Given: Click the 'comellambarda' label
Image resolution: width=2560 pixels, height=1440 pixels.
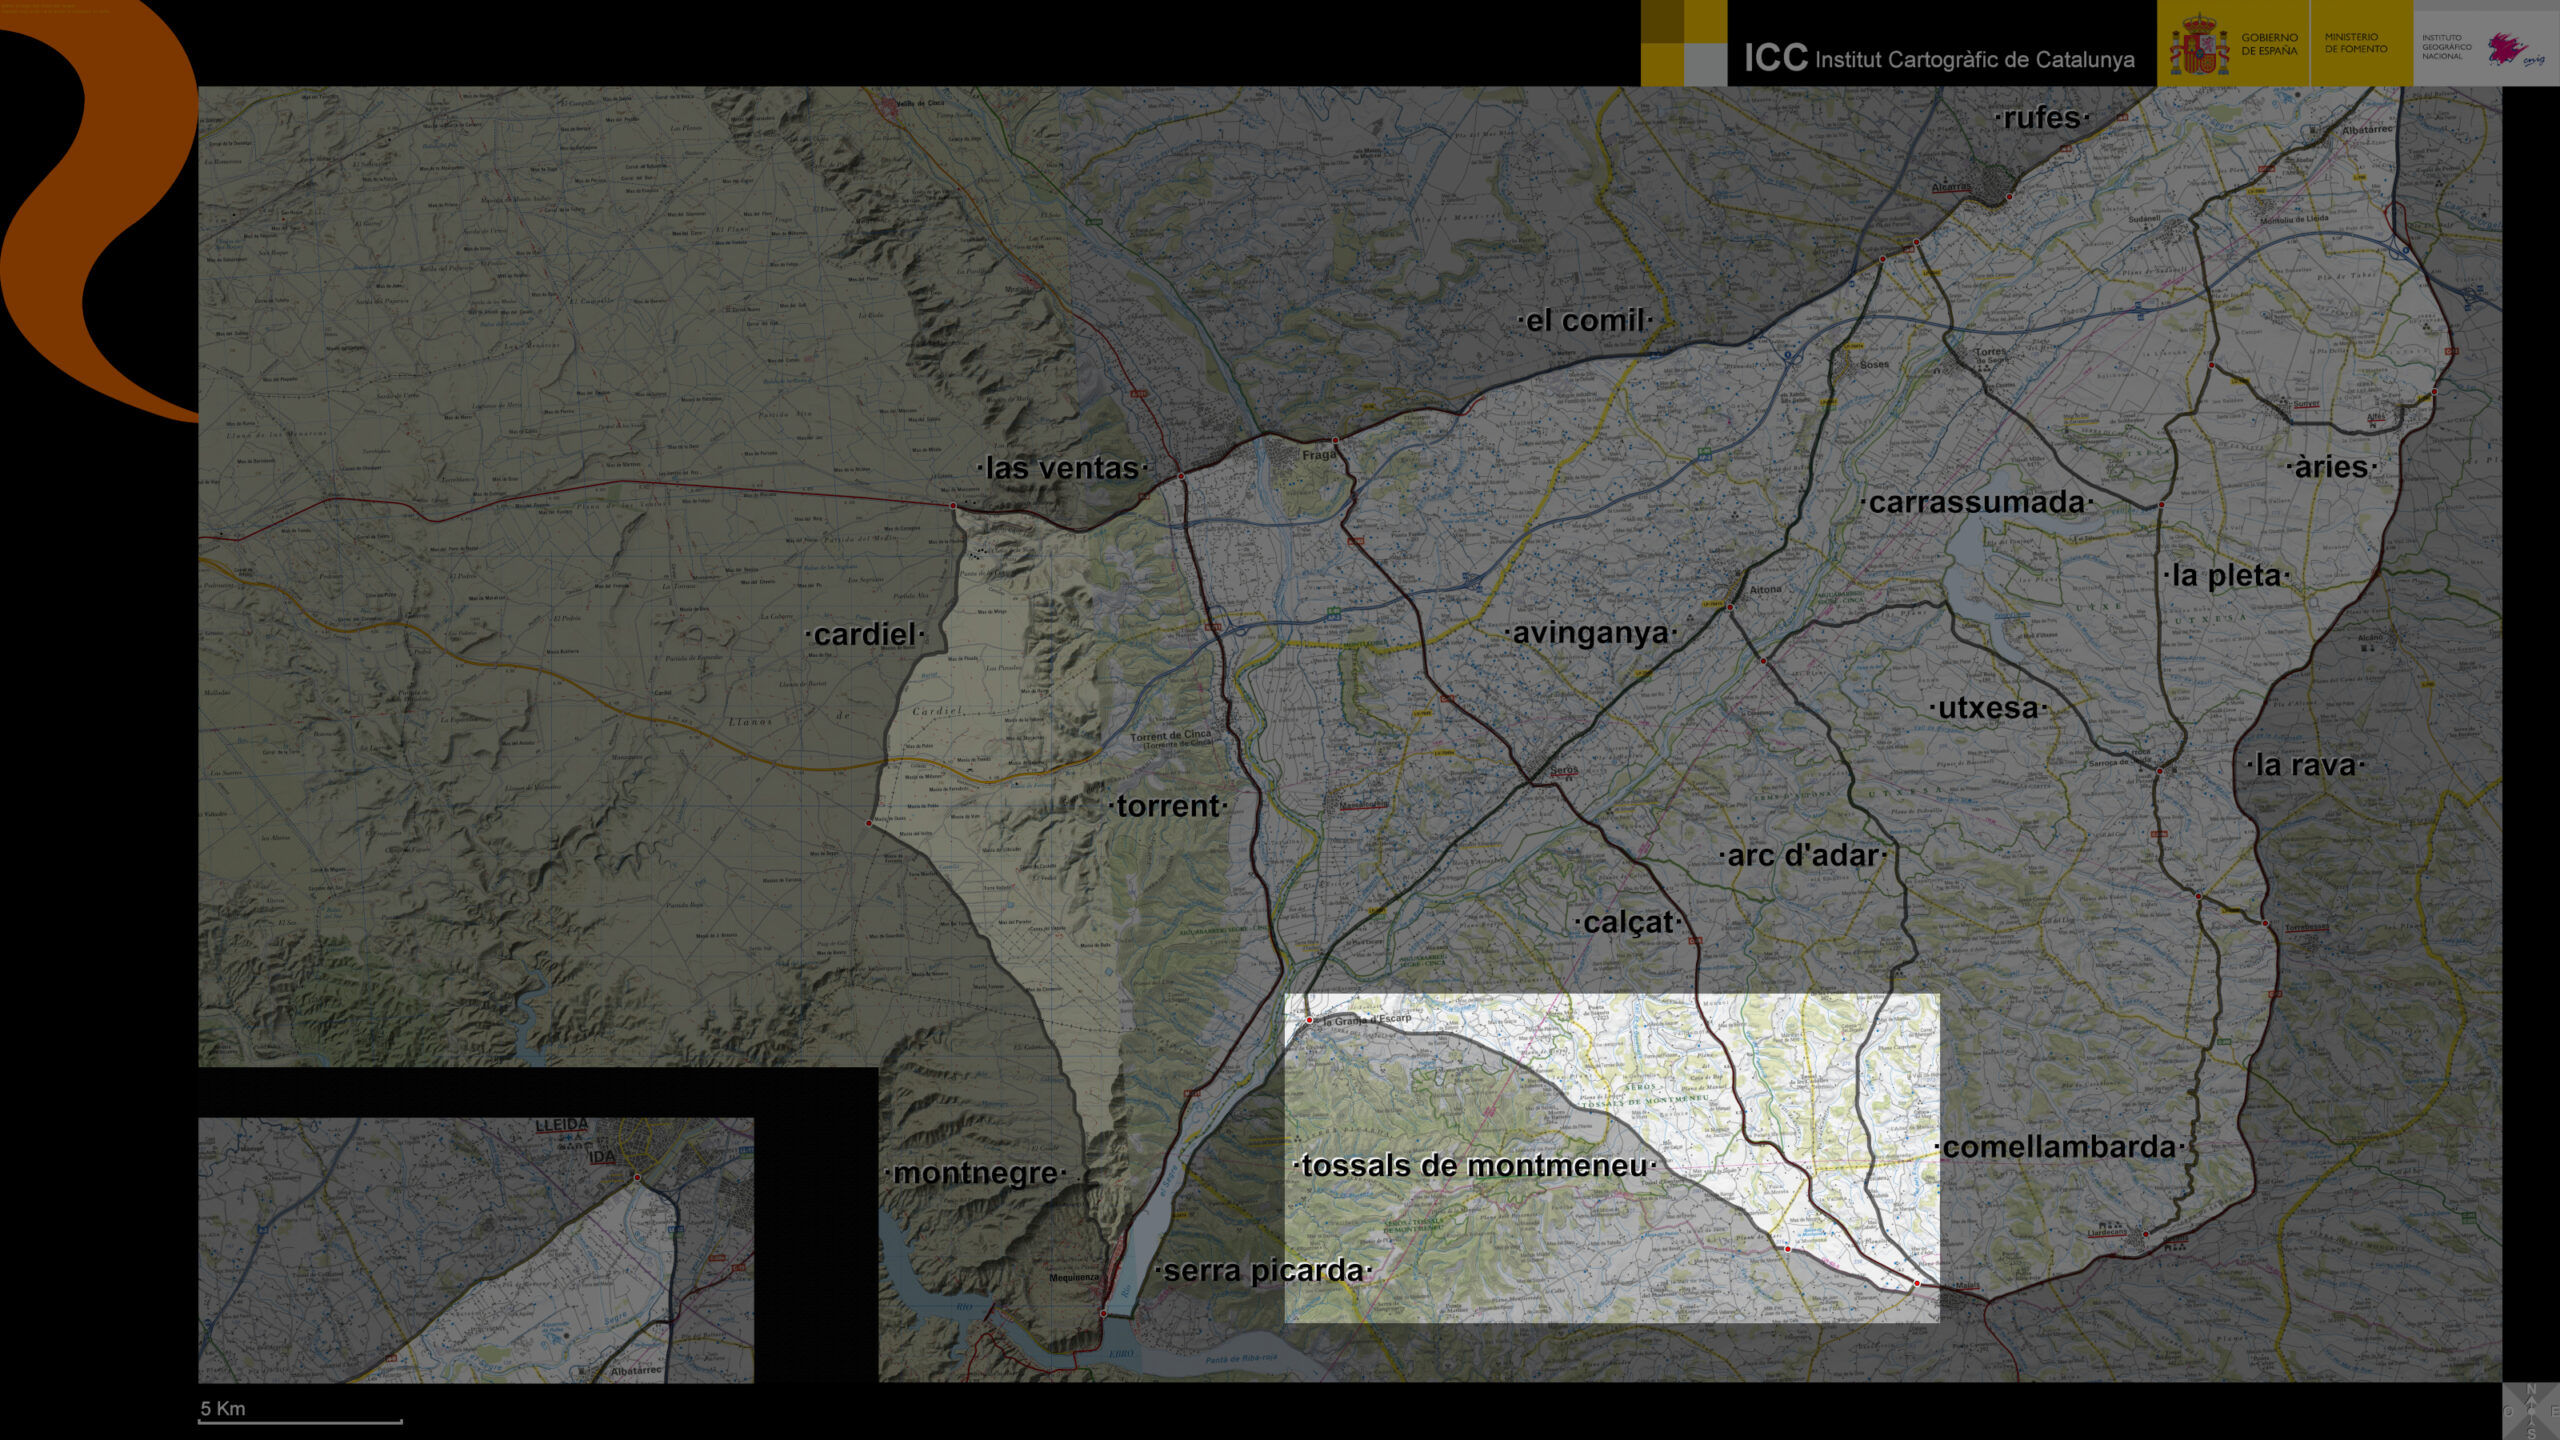Looking at the screenshot, I should 2059,1147.
